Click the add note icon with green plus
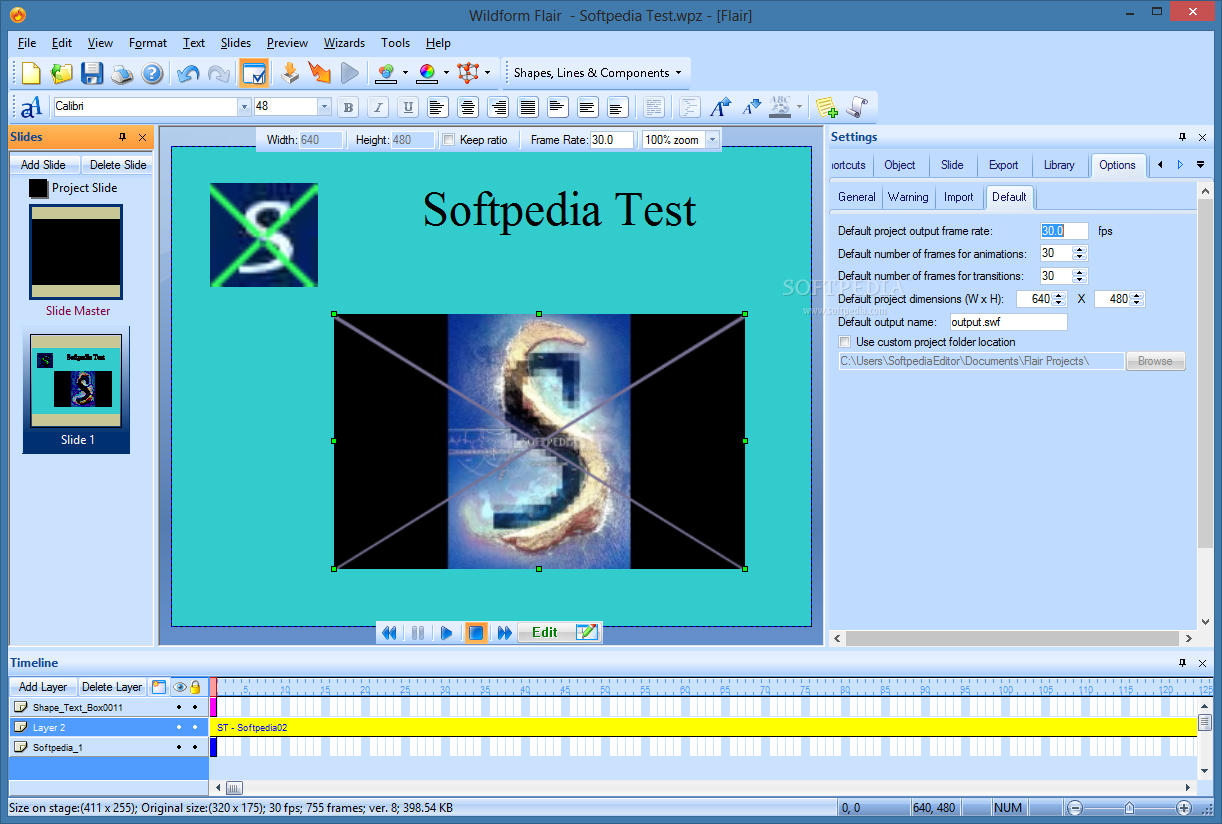Image resolution: width=1222 pixels, height=824 pixels. (x=826, y=107)
